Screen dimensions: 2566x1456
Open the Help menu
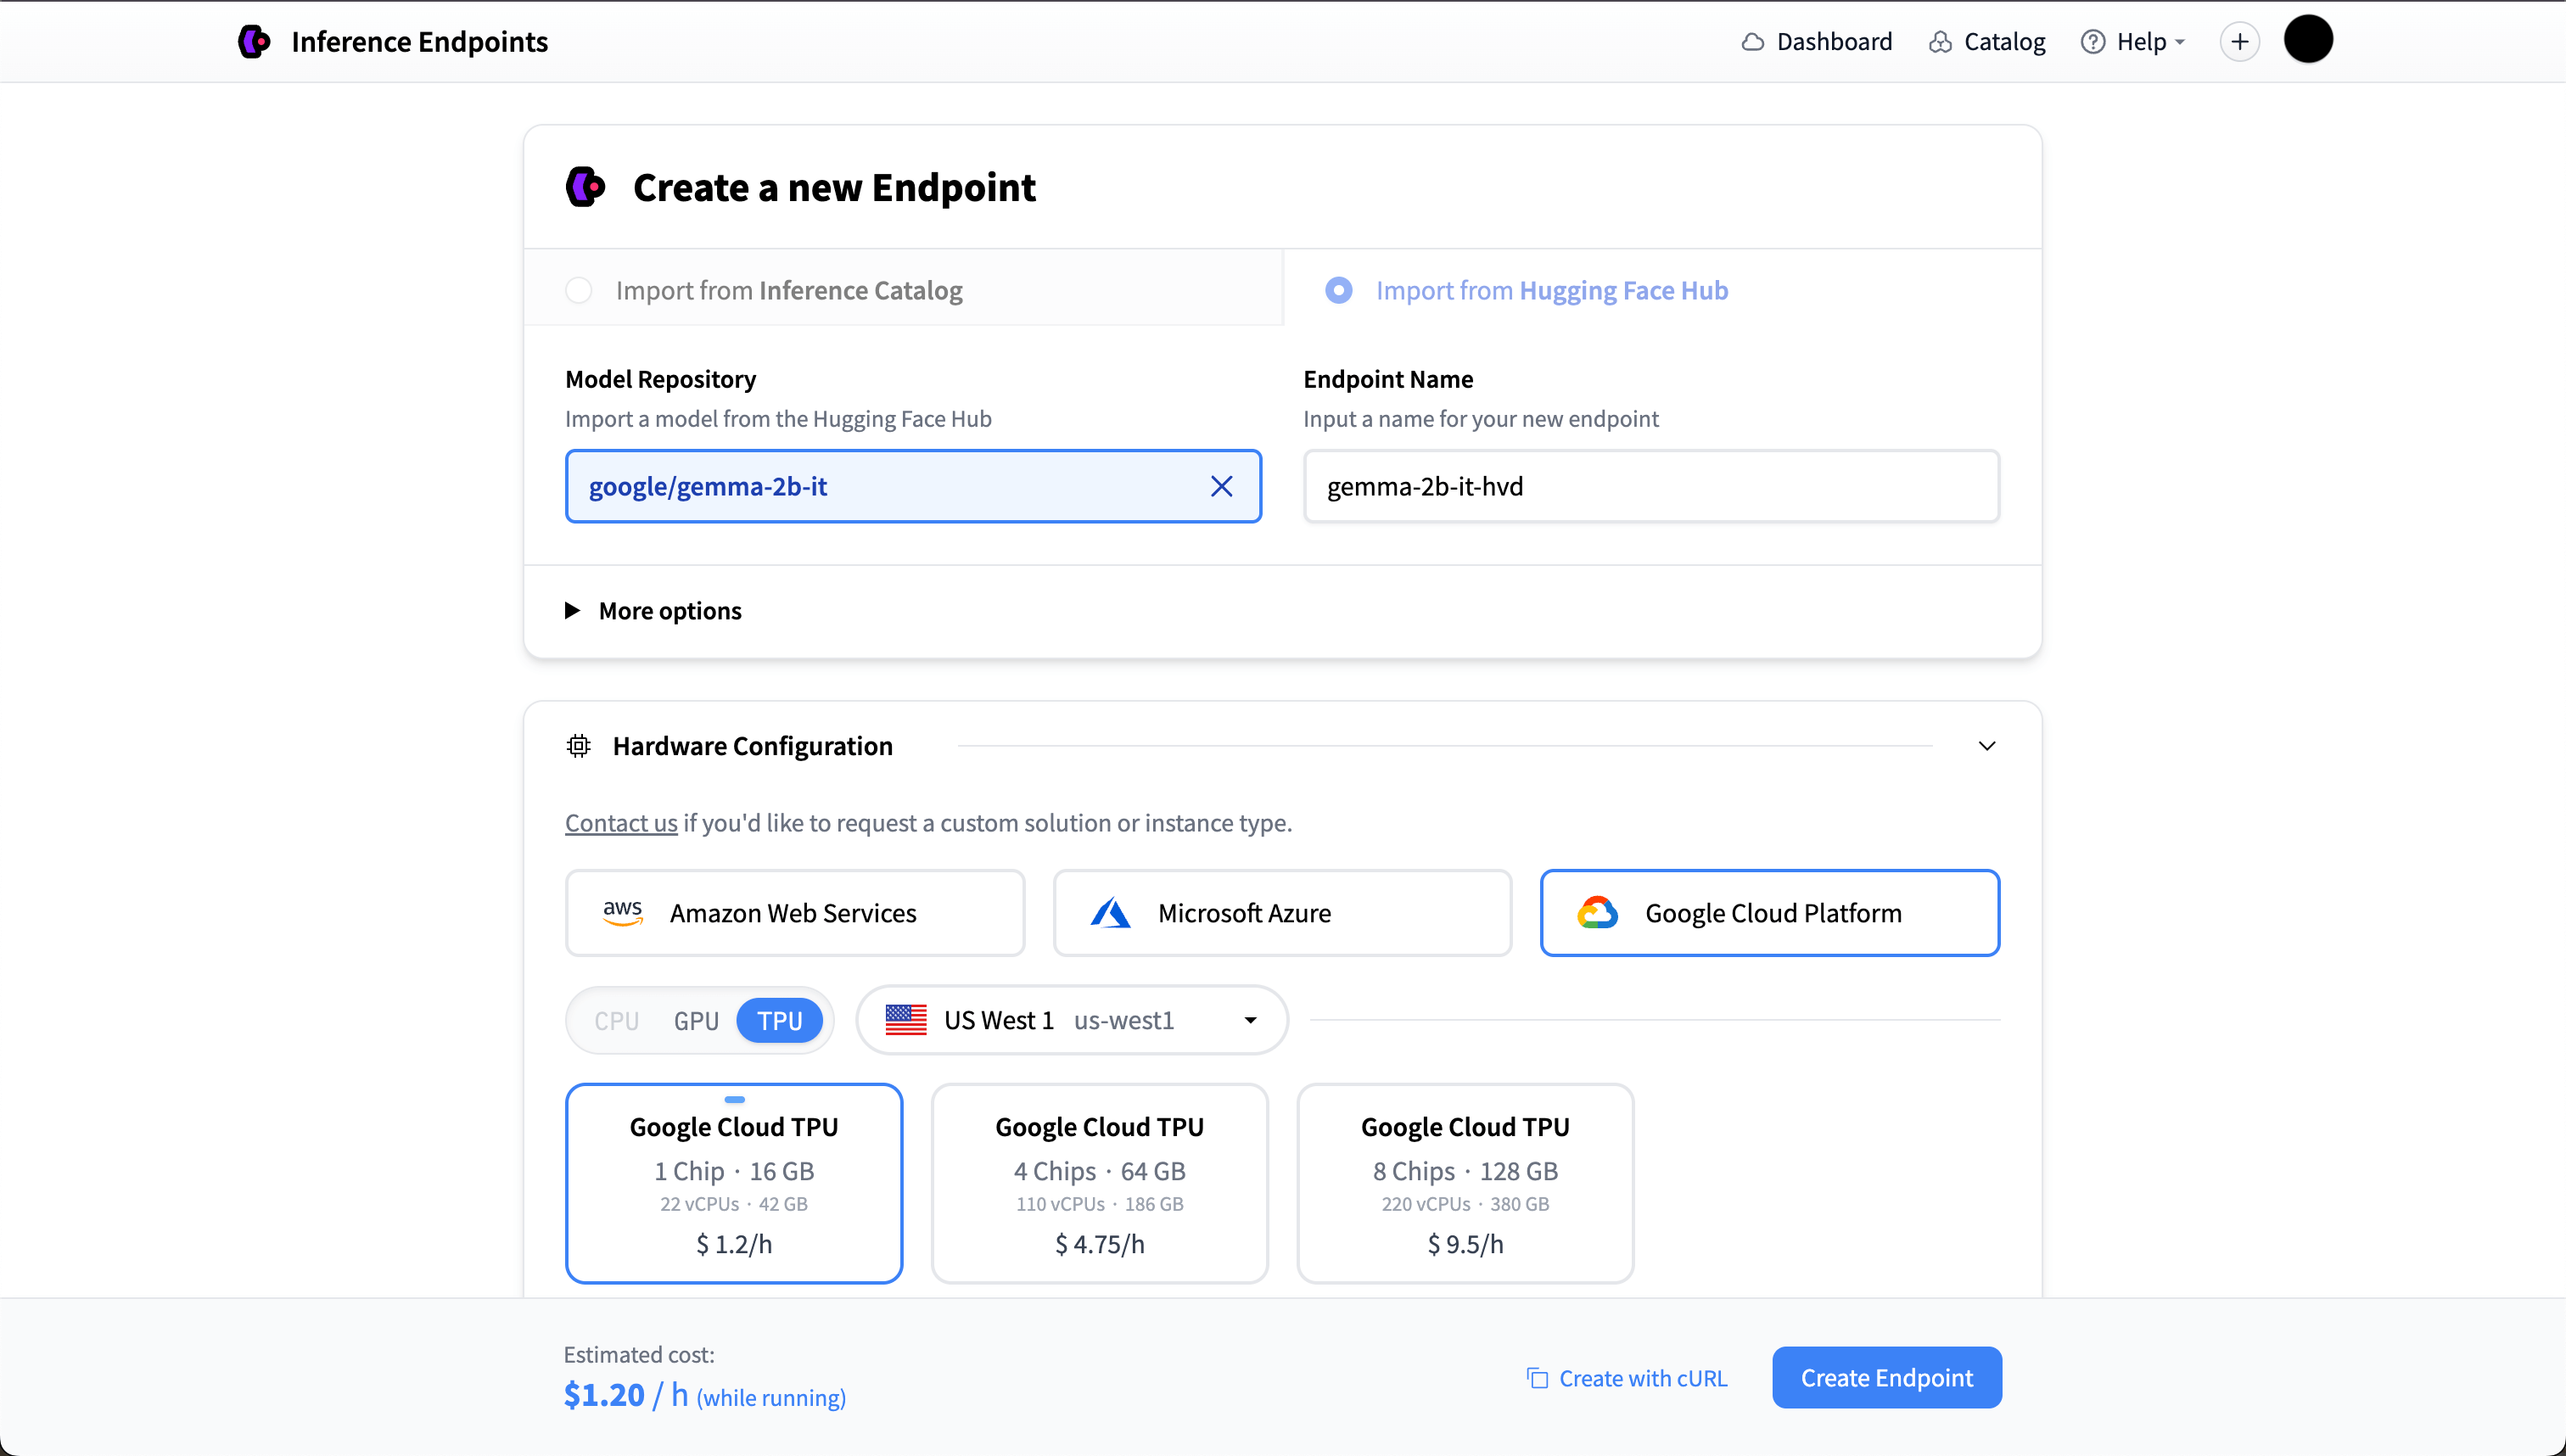[x=2133, y=41]
